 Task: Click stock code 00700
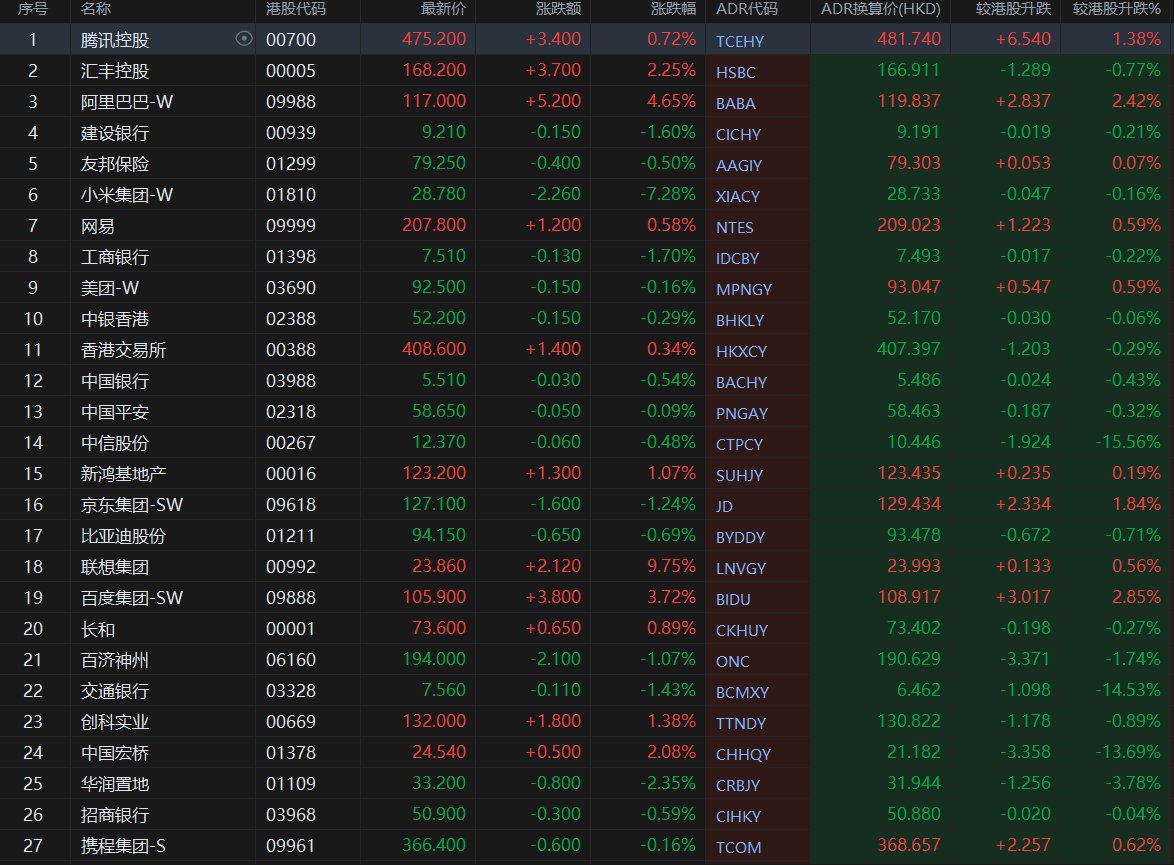pyautogui.click(x=291, y=40)
